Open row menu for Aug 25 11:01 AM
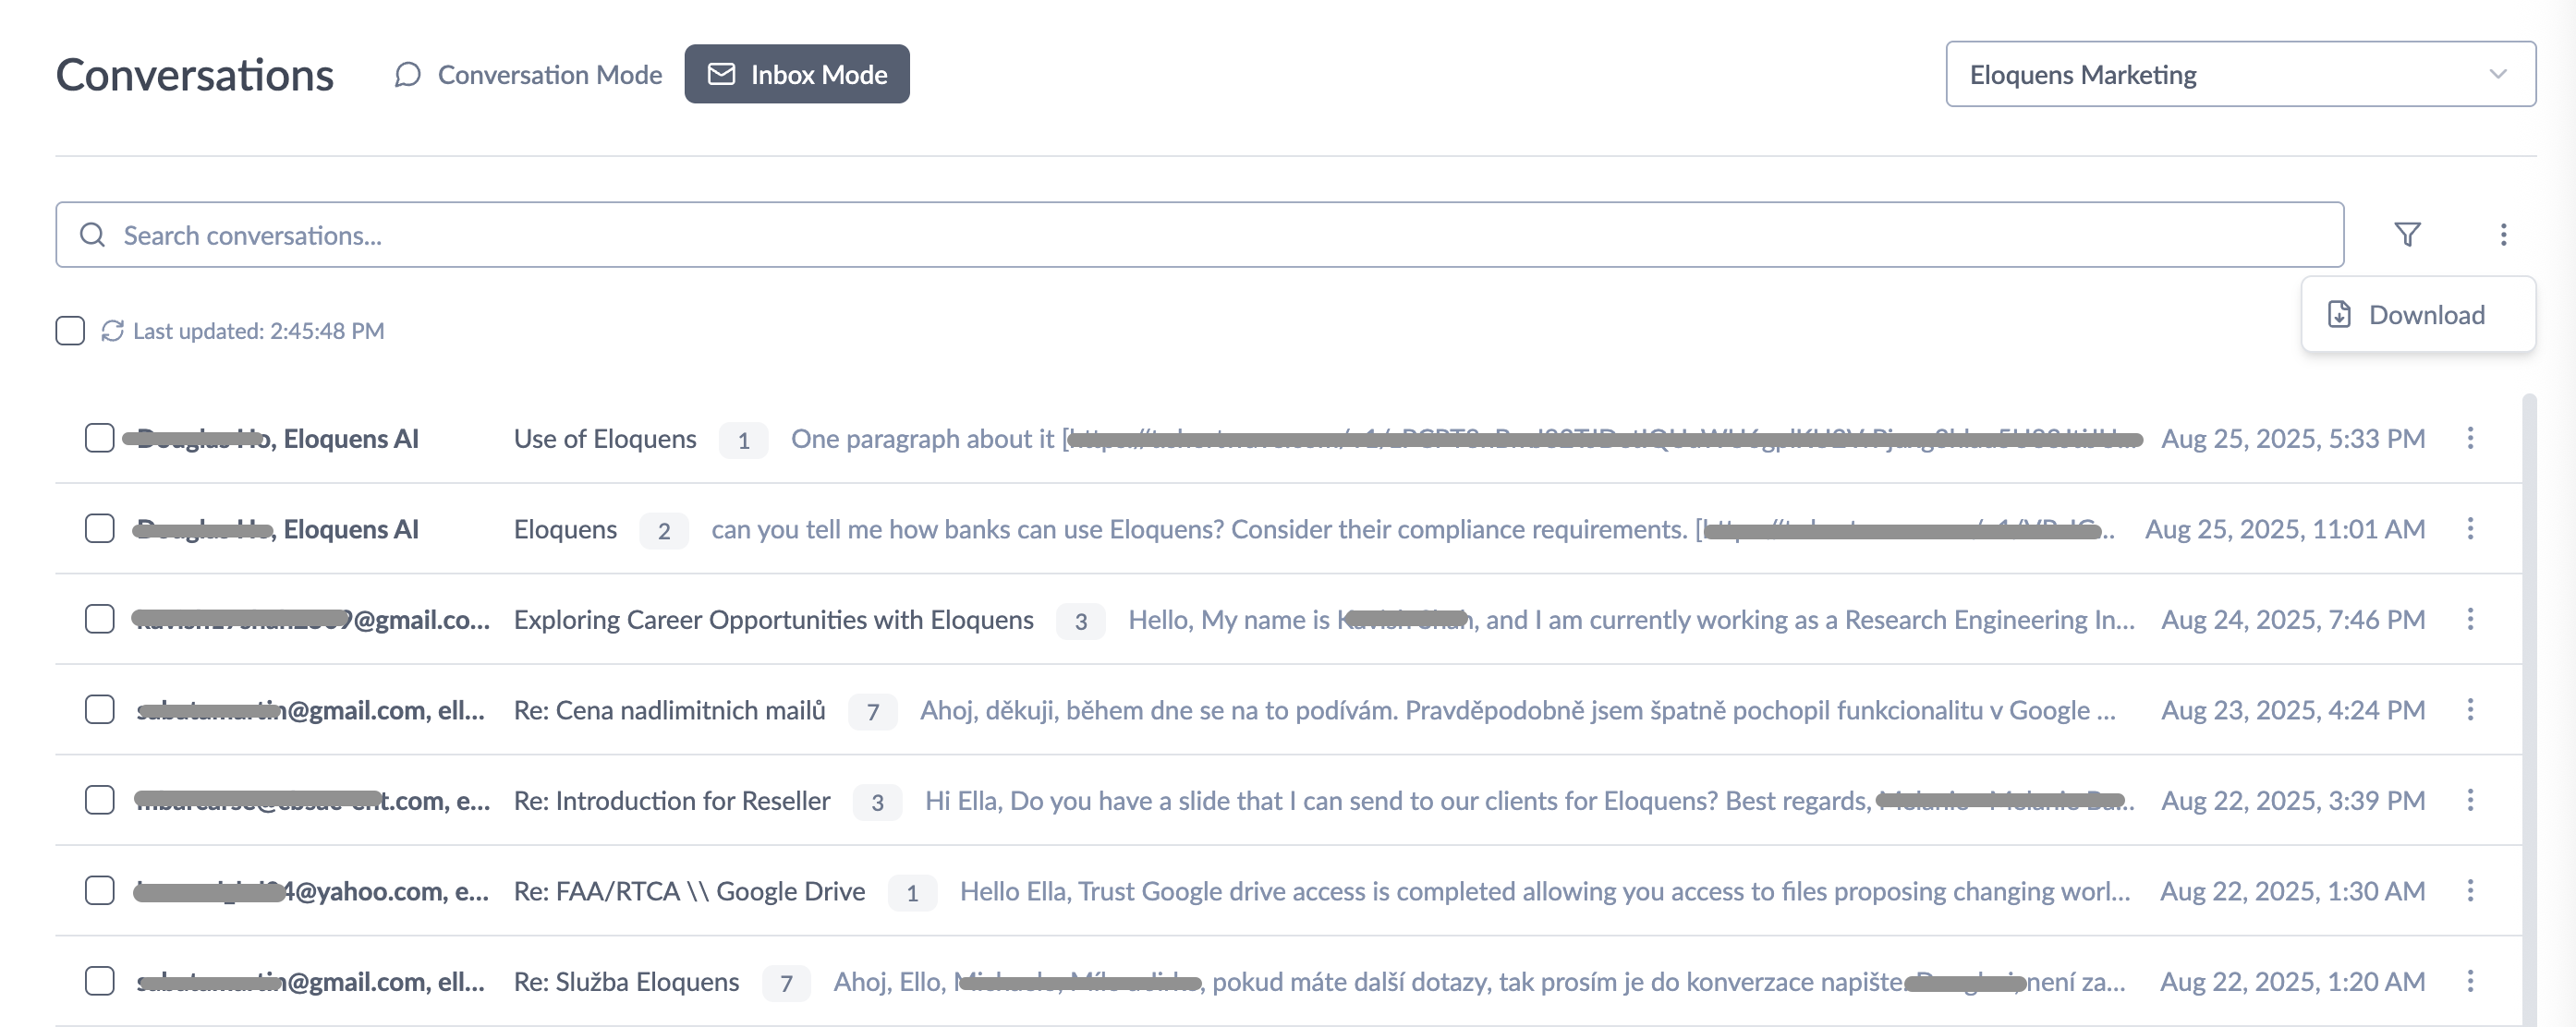The image size is (2576, 1027). click(2470, 529)
